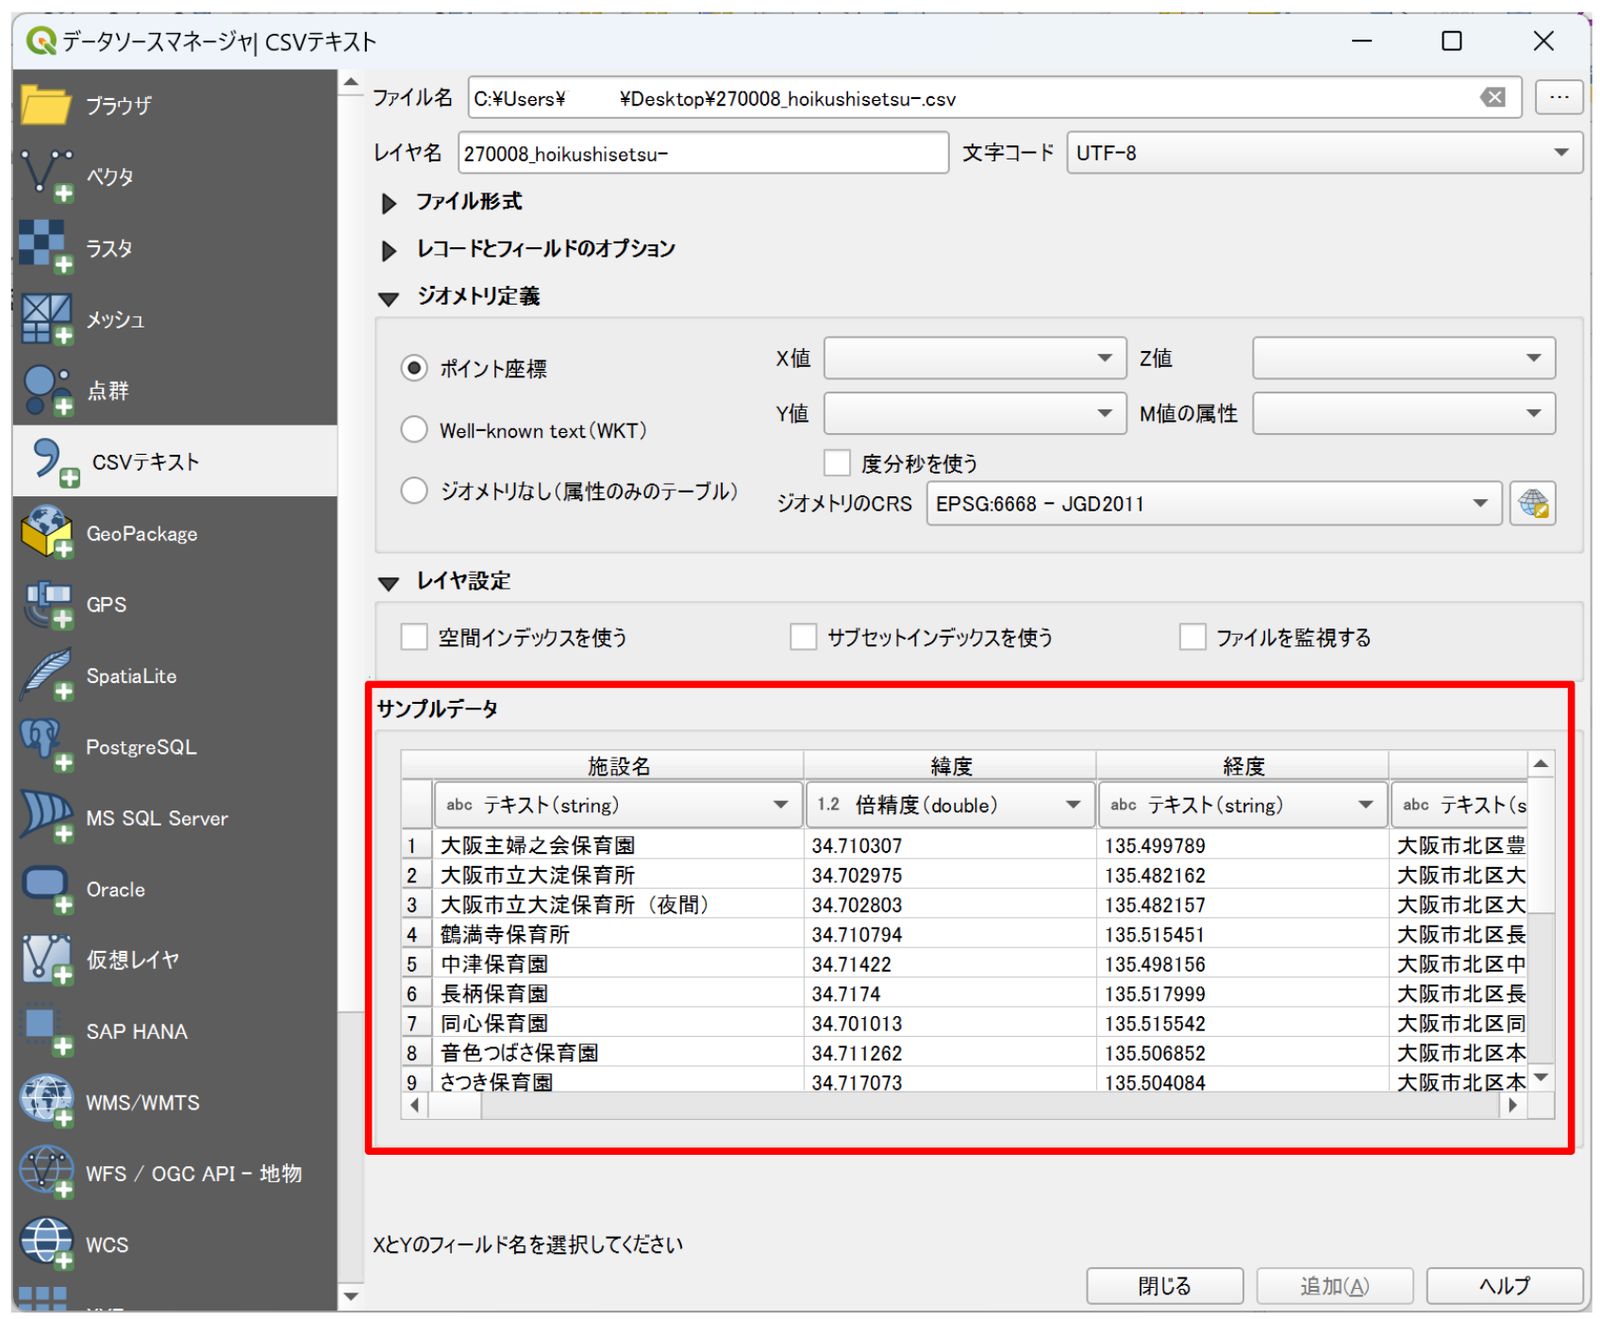Open the Oracle database icon
The height and width of the screenshot is (1319, 1600).
46,889
